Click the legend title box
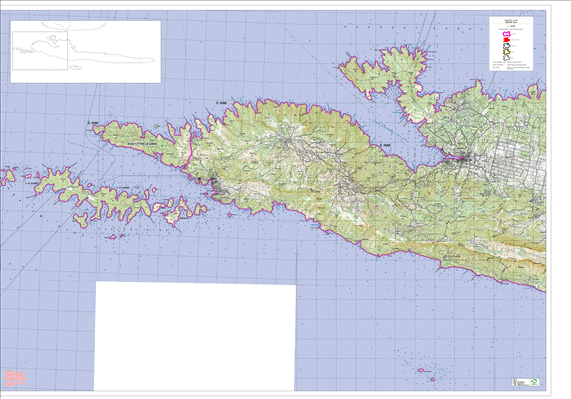This screenshot has width=571, height=399. pos(511,21)
